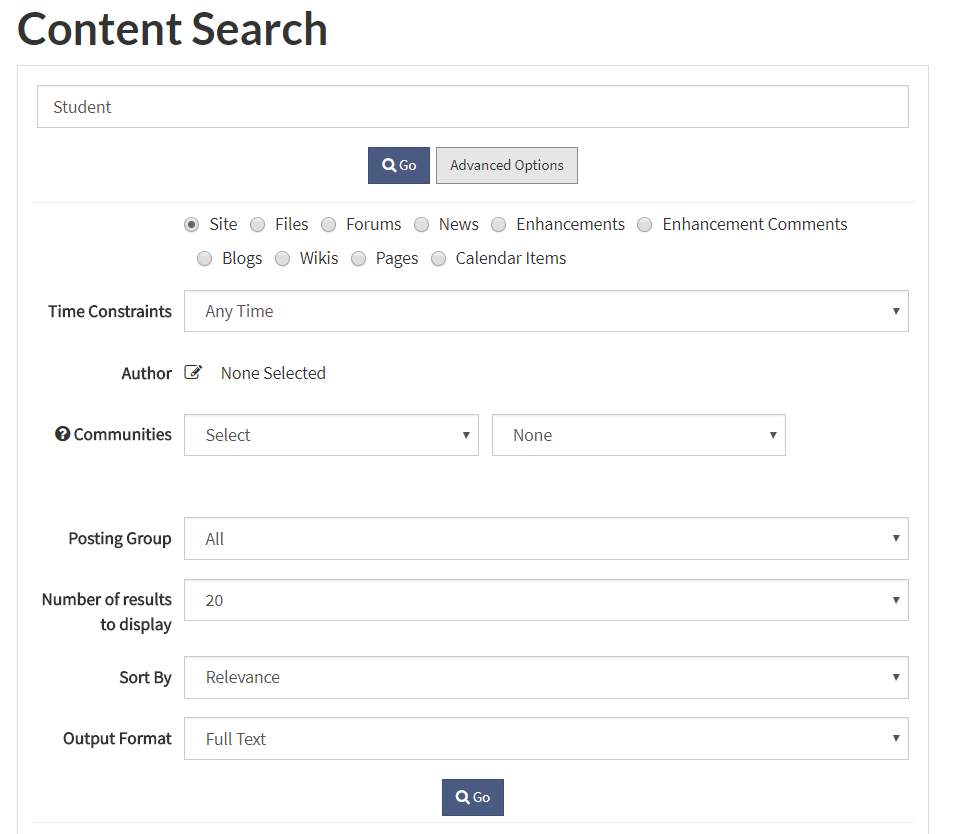
Task: Click the Author edit pencil icon
Action: click(194, 373)
